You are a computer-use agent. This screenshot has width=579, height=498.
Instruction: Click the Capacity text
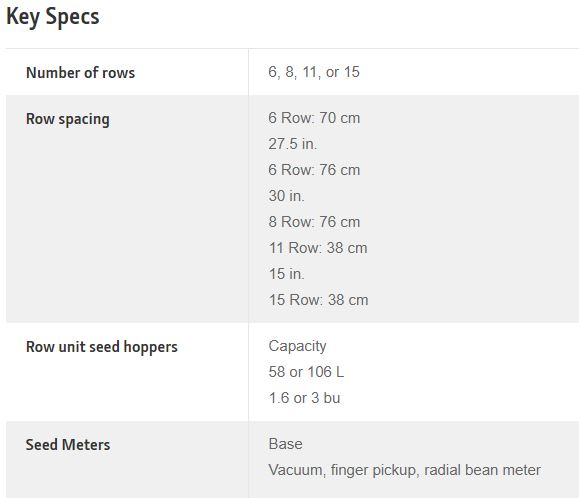(x=297, y=346)
